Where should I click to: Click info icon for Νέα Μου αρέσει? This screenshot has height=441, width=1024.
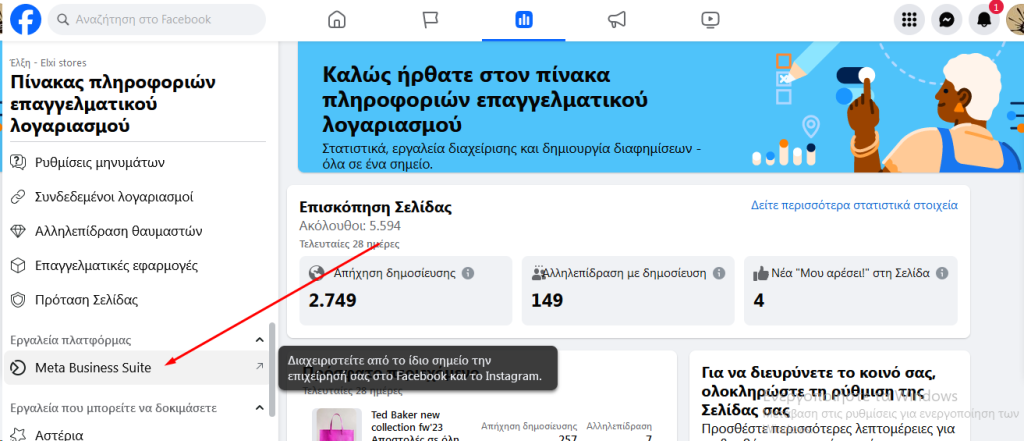pyautogui.click(x=942, y=273)
